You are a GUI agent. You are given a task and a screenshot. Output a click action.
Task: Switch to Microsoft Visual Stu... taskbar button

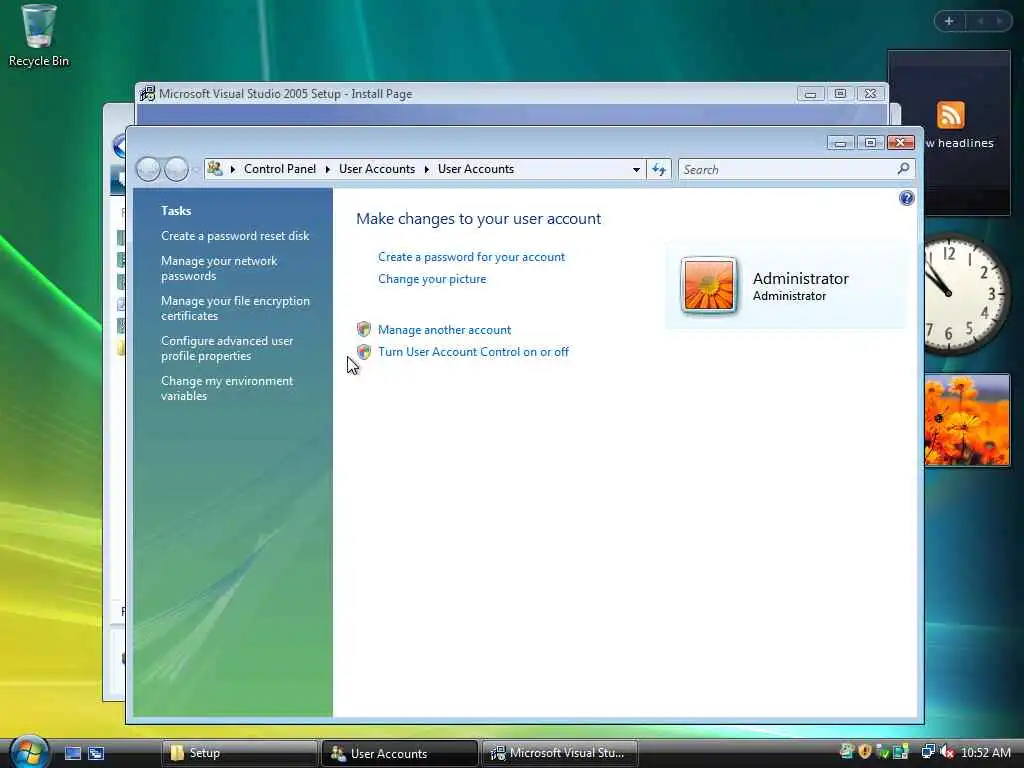coord(560,753)
